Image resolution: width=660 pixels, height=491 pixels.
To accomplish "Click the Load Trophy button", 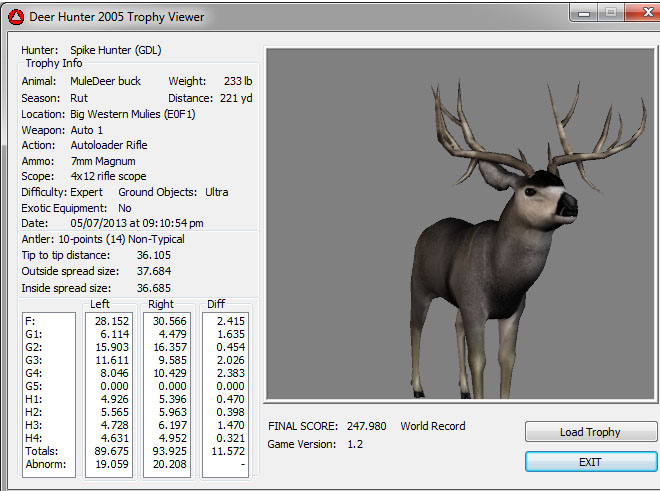I will click(590, 432).
